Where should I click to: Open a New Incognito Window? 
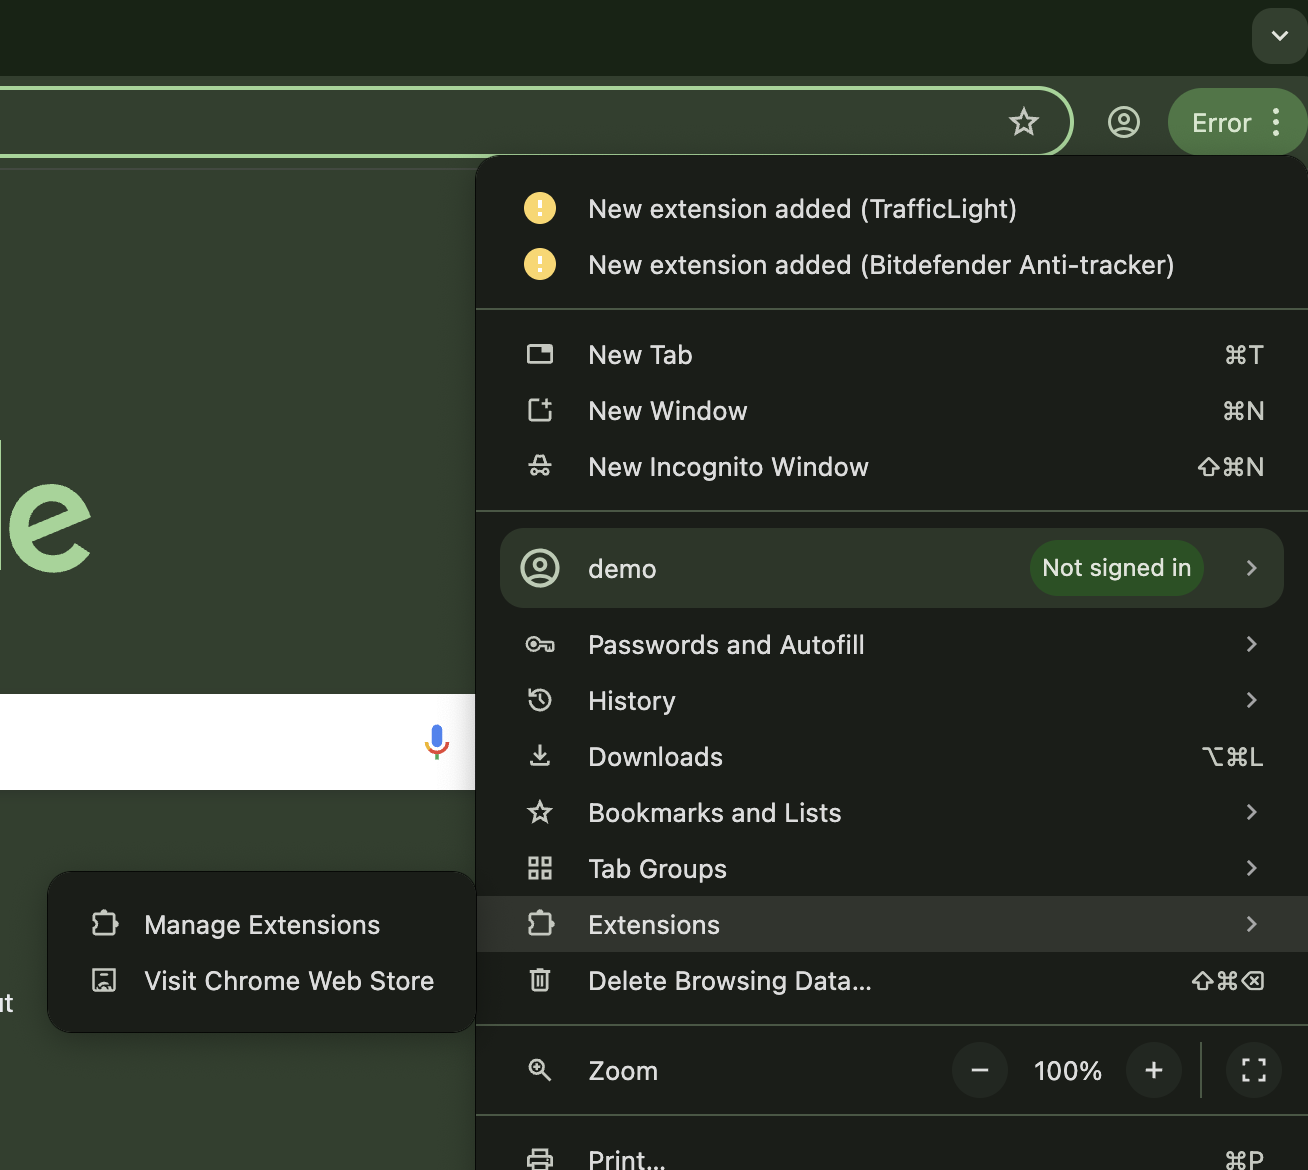pyautogui.click(x=892, y=467)
